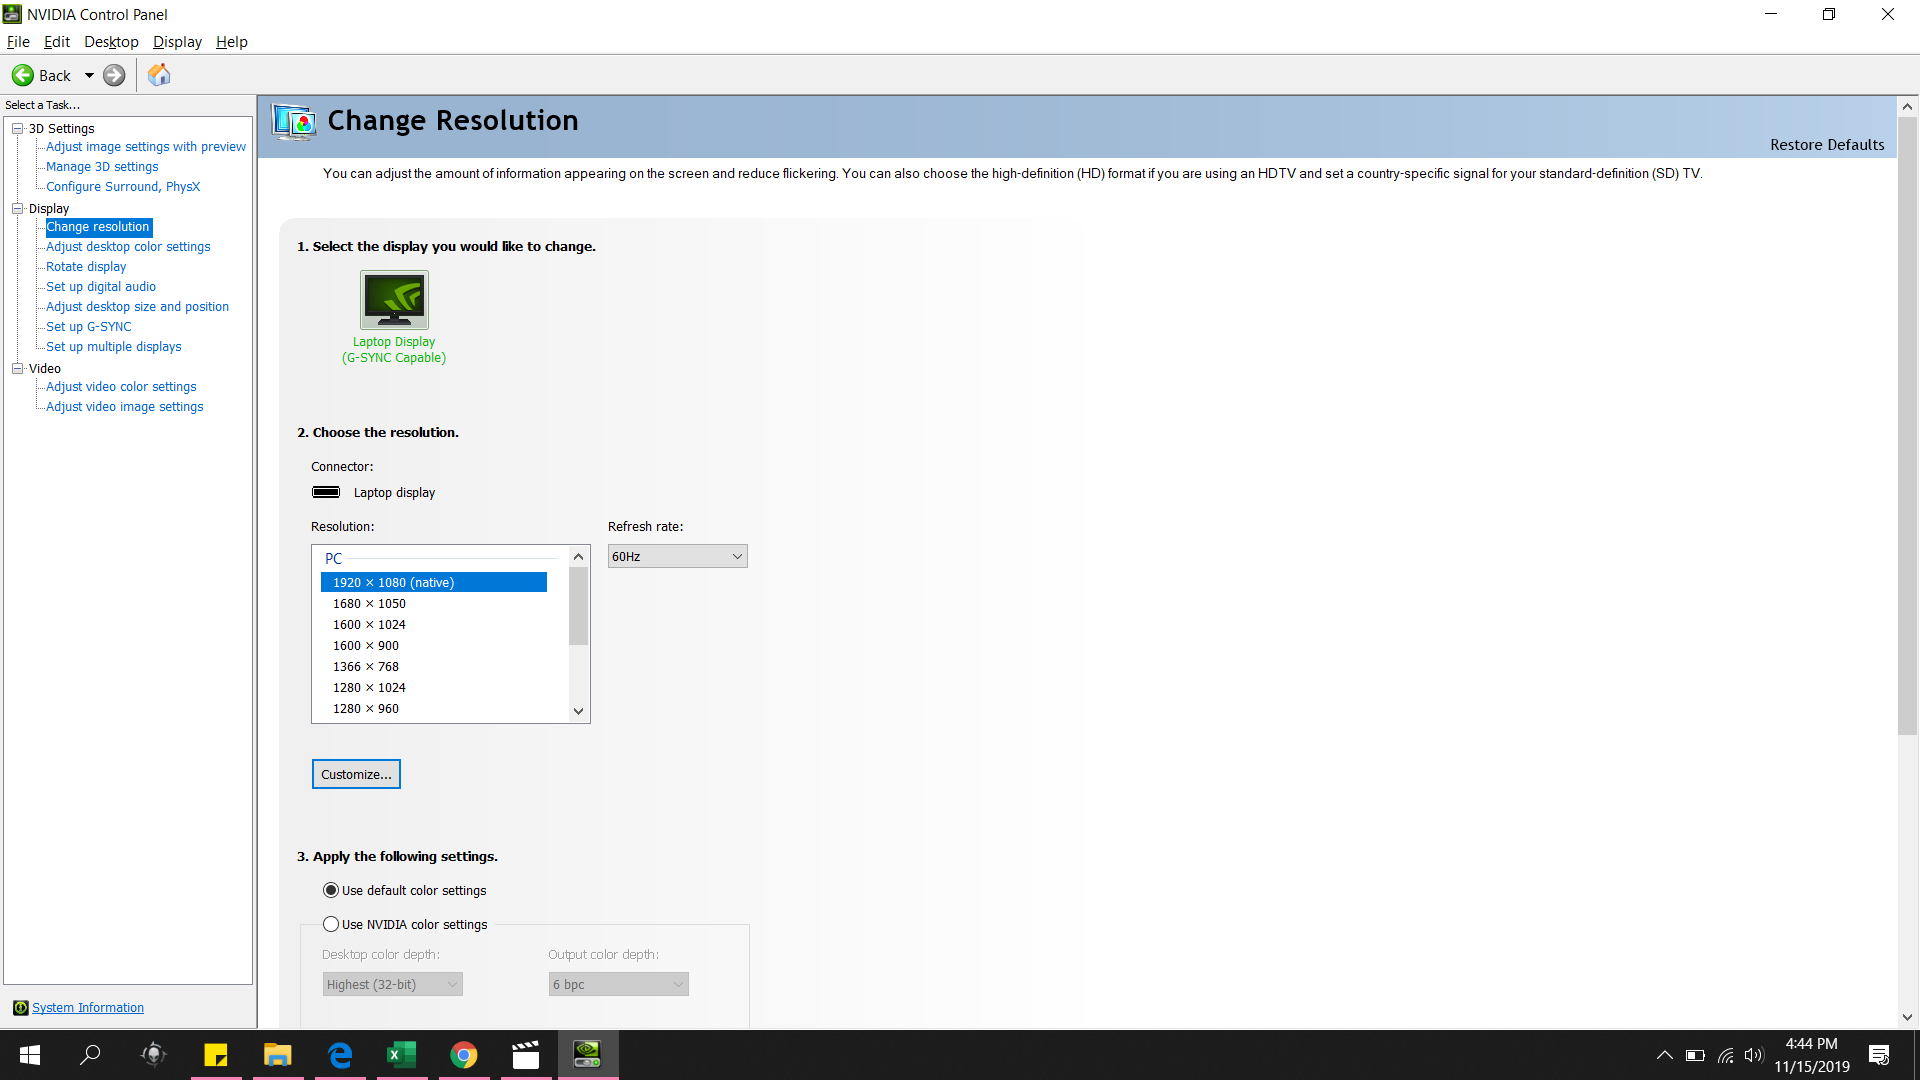Open Adjust desktop size and position
The width and height of the screenshot is (1920, 1080).
pyautogui.click(x=137, y=307)
